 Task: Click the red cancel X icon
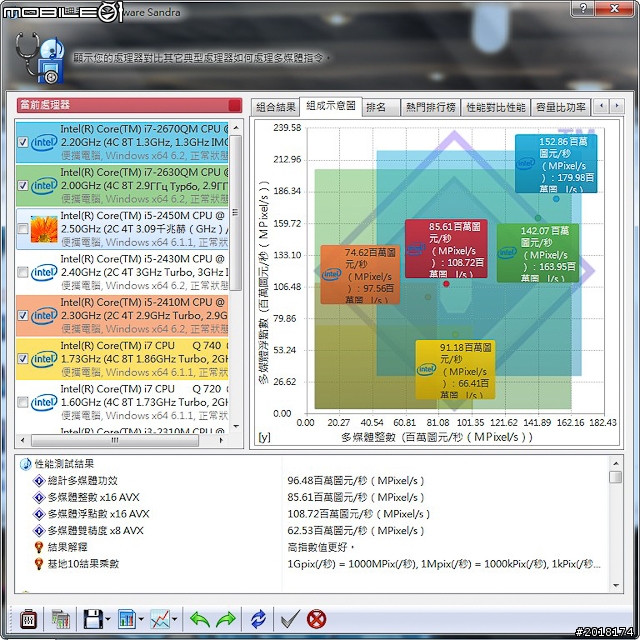pyautogui.click(x=316, y=619)
